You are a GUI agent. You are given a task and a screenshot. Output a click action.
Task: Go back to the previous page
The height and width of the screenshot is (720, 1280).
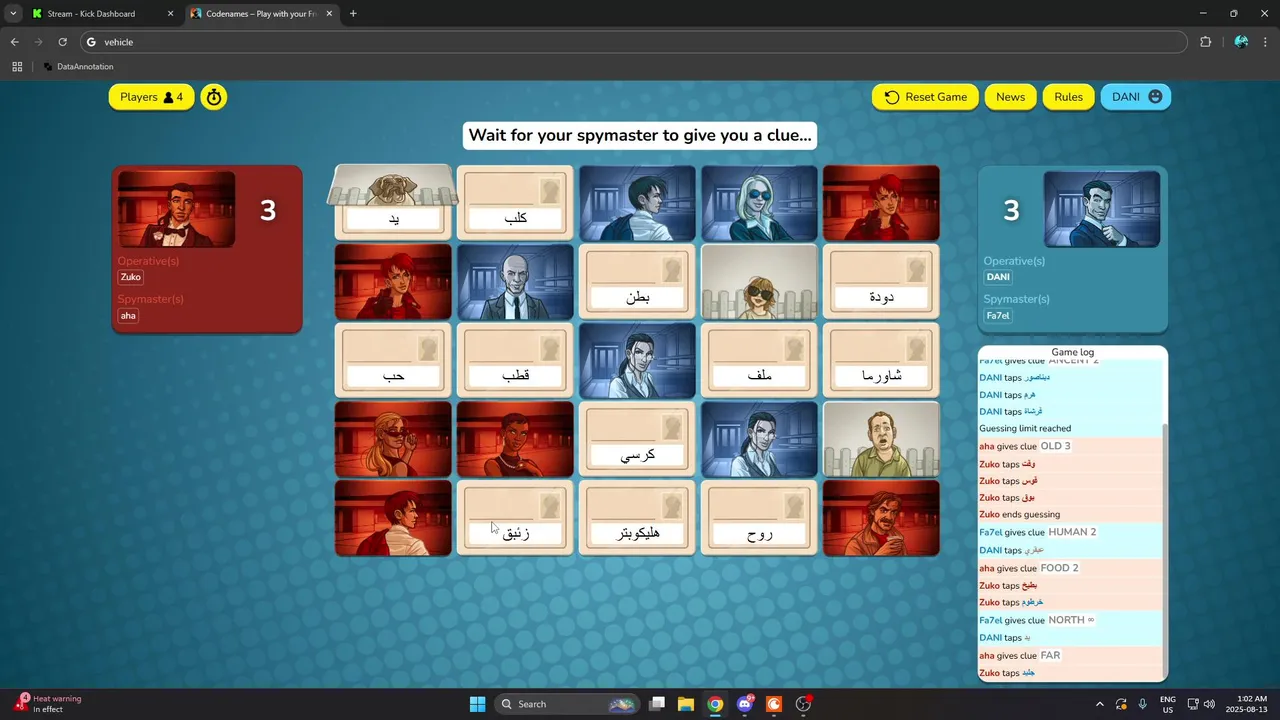[x=14, y=42]
